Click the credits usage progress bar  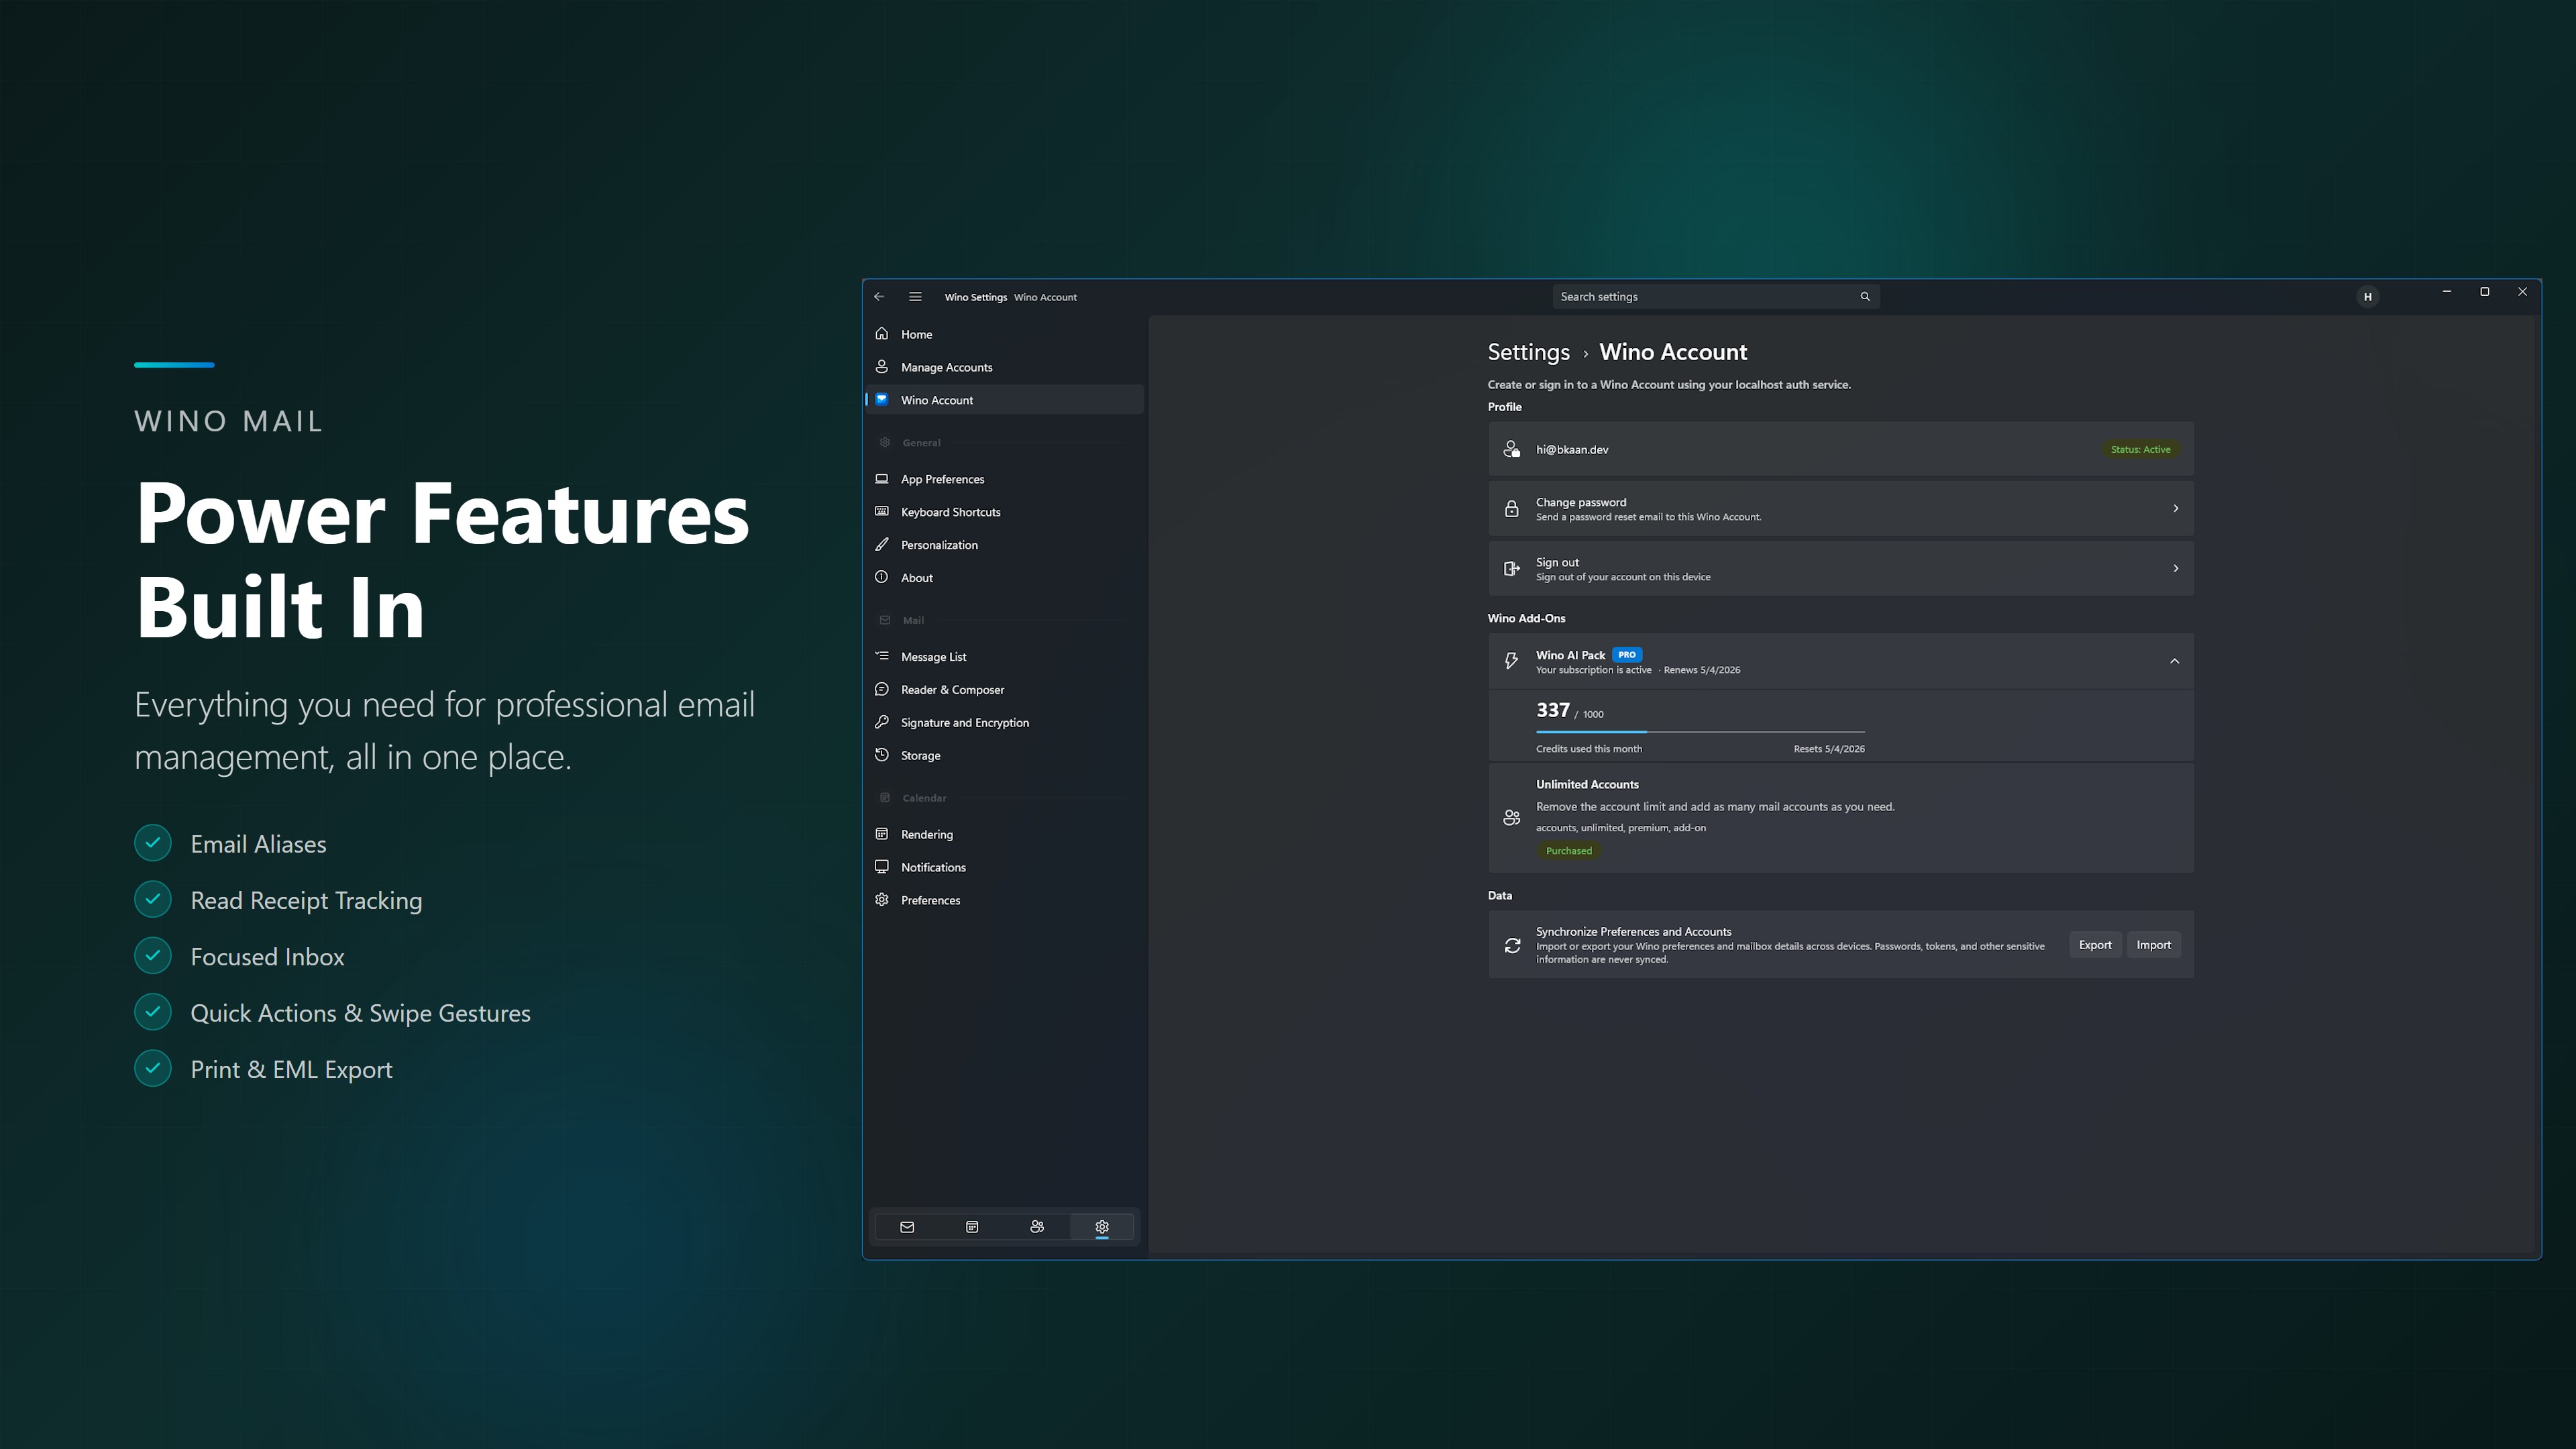[x=1700, y=732]
